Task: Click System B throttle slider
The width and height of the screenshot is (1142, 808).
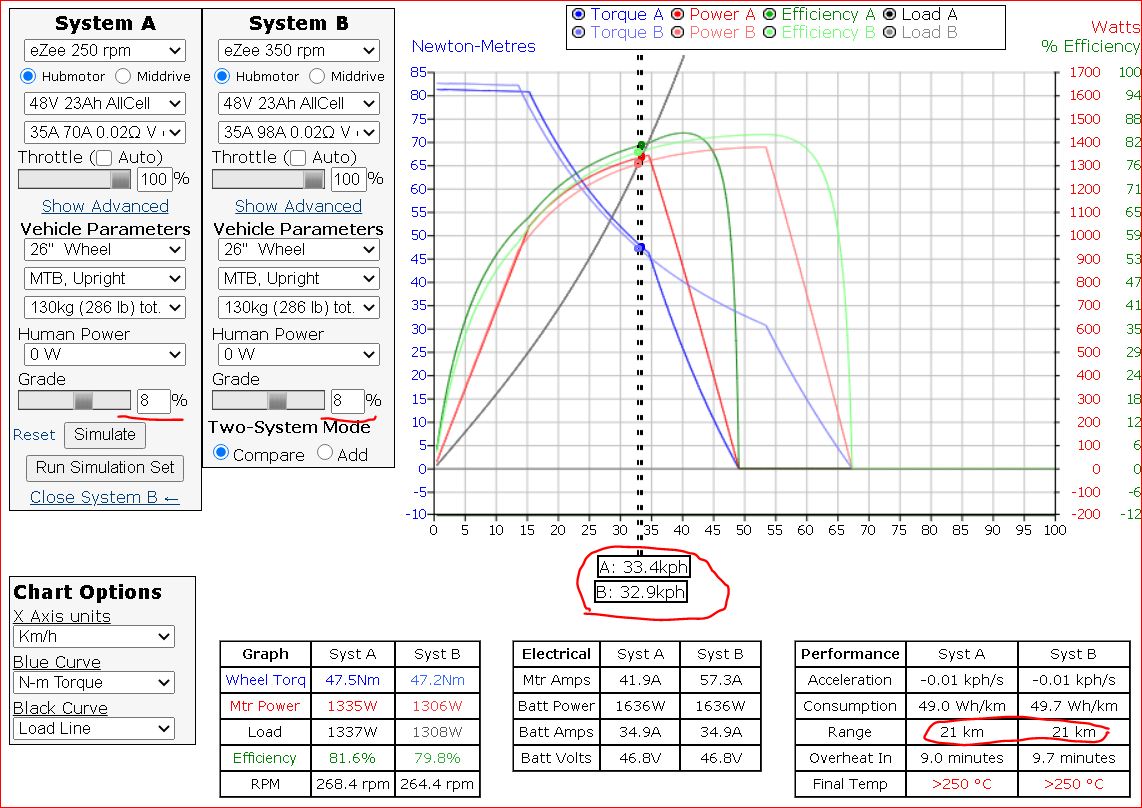Action: (268, 179)
